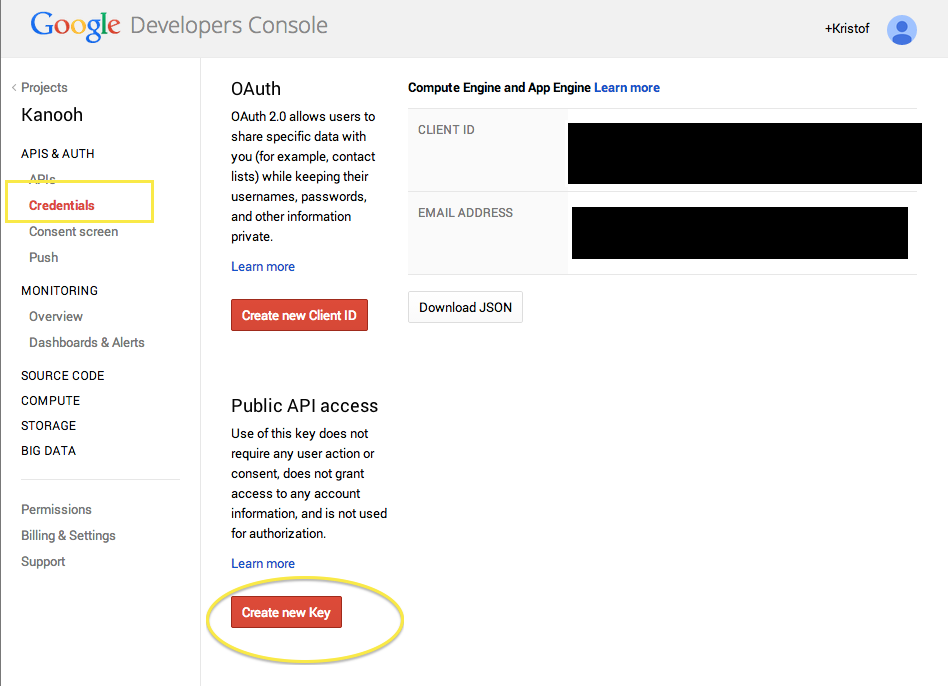Viewport: 948px width, 686px height.
Task: Expand the MONITORING section
Action: click(59, 291)
